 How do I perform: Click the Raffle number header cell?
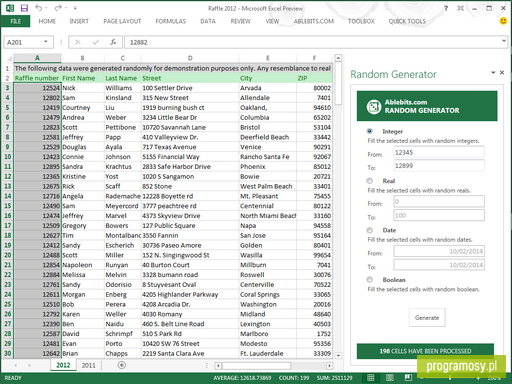37,78
